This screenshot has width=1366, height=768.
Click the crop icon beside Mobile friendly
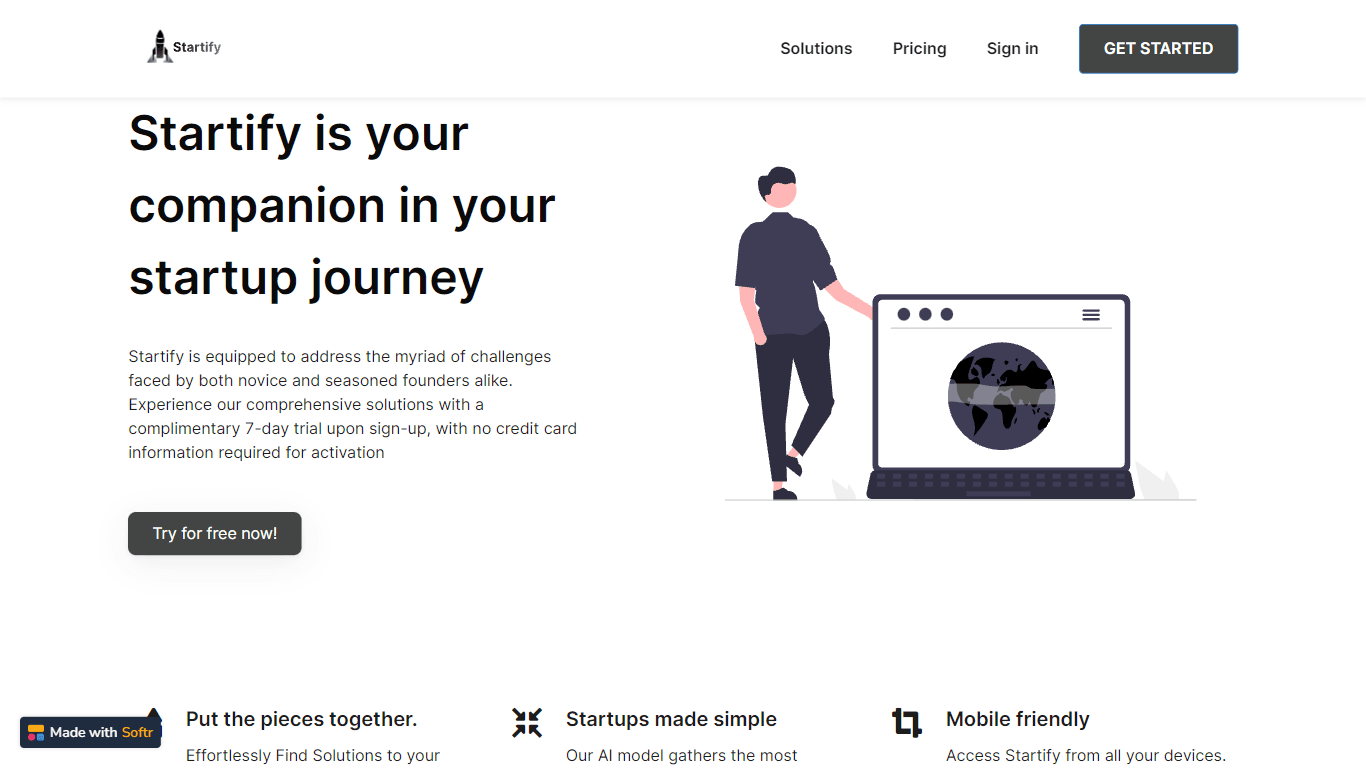(x=907, y=722)
